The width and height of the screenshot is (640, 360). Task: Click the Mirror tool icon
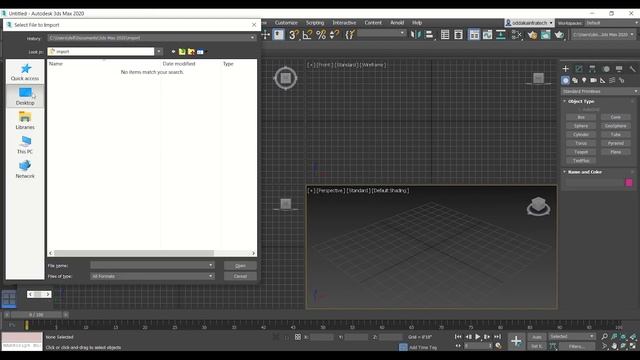pos(416,35)
